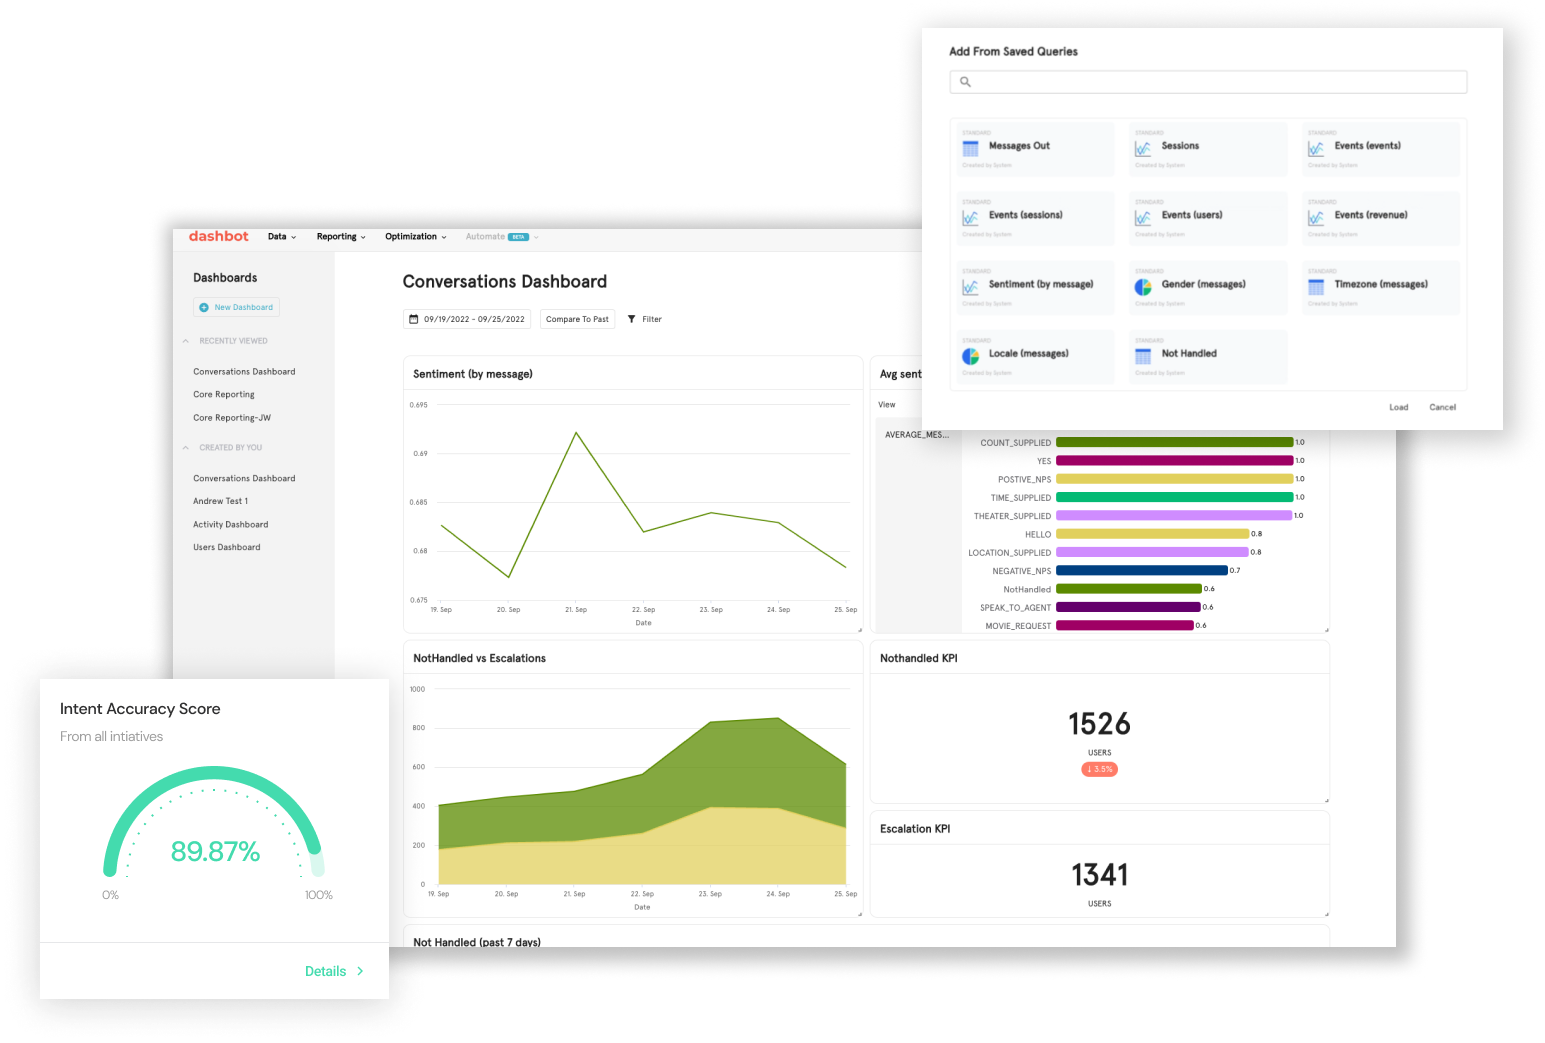This screenshot has width=1545, height=1043.
Task: Open the Reporting dropdown menu
Action: click(x=341, y=237)
